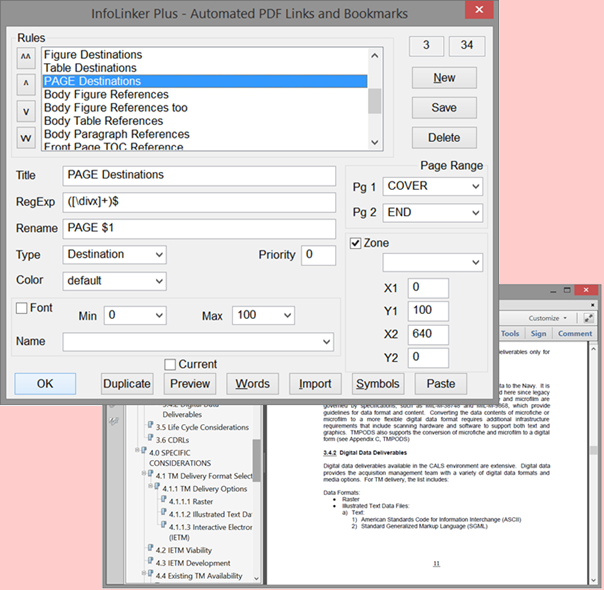604x590 pixels.
Task: Move rule down one position
Action: [x=26, y=111]
